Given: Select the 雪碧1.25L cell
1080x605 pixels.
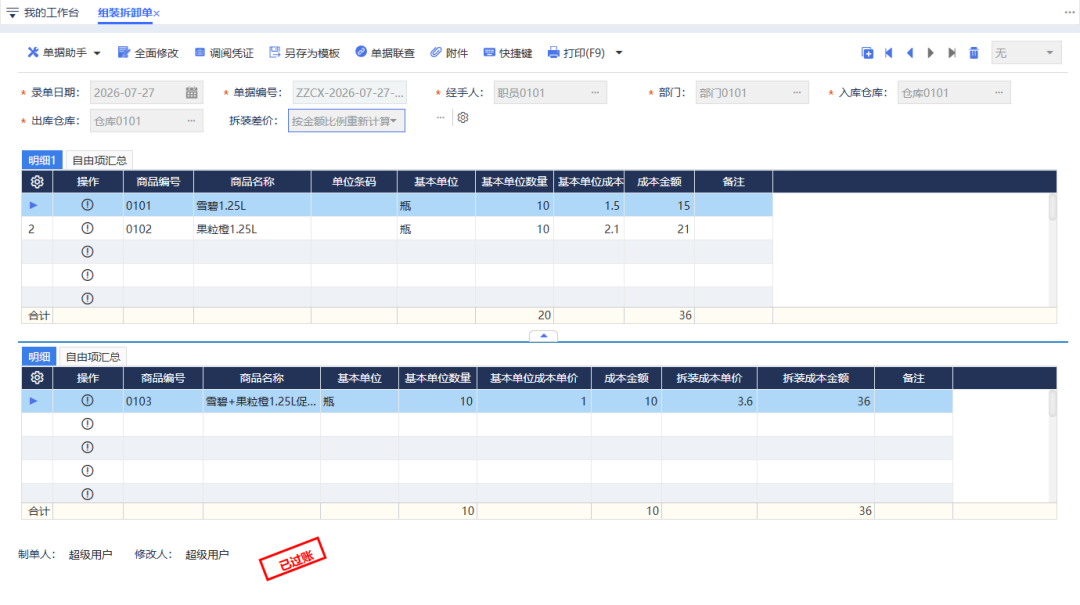Looking at the screenshot, I should (252, 205).
